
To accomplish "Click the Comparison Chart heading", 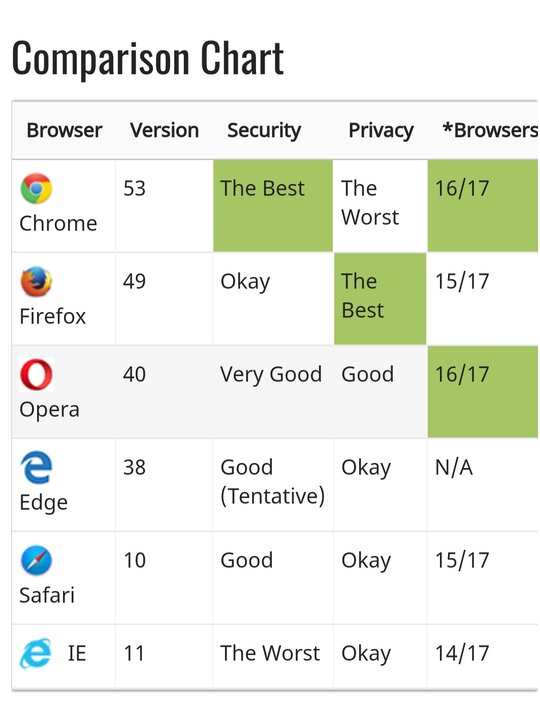I will pyautogui.click(x=147, y=58).
